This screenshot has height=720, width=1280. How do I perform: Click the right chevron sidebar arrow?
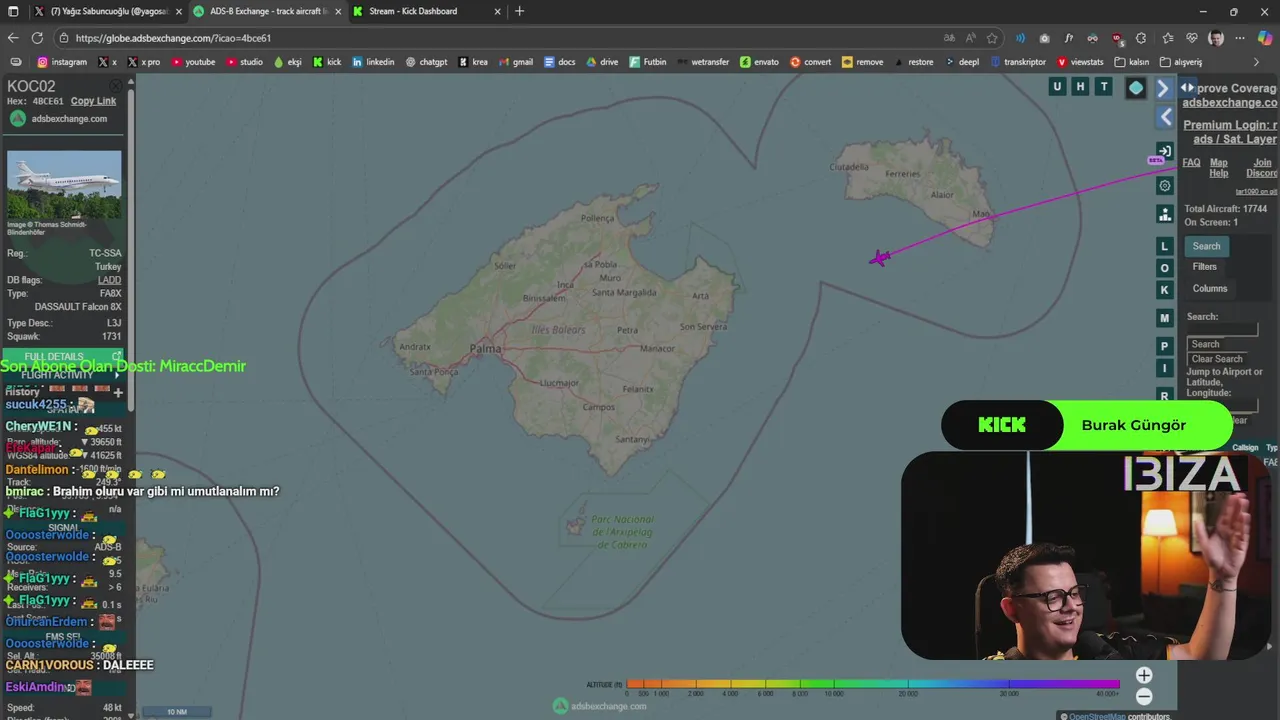[1163, 88]
